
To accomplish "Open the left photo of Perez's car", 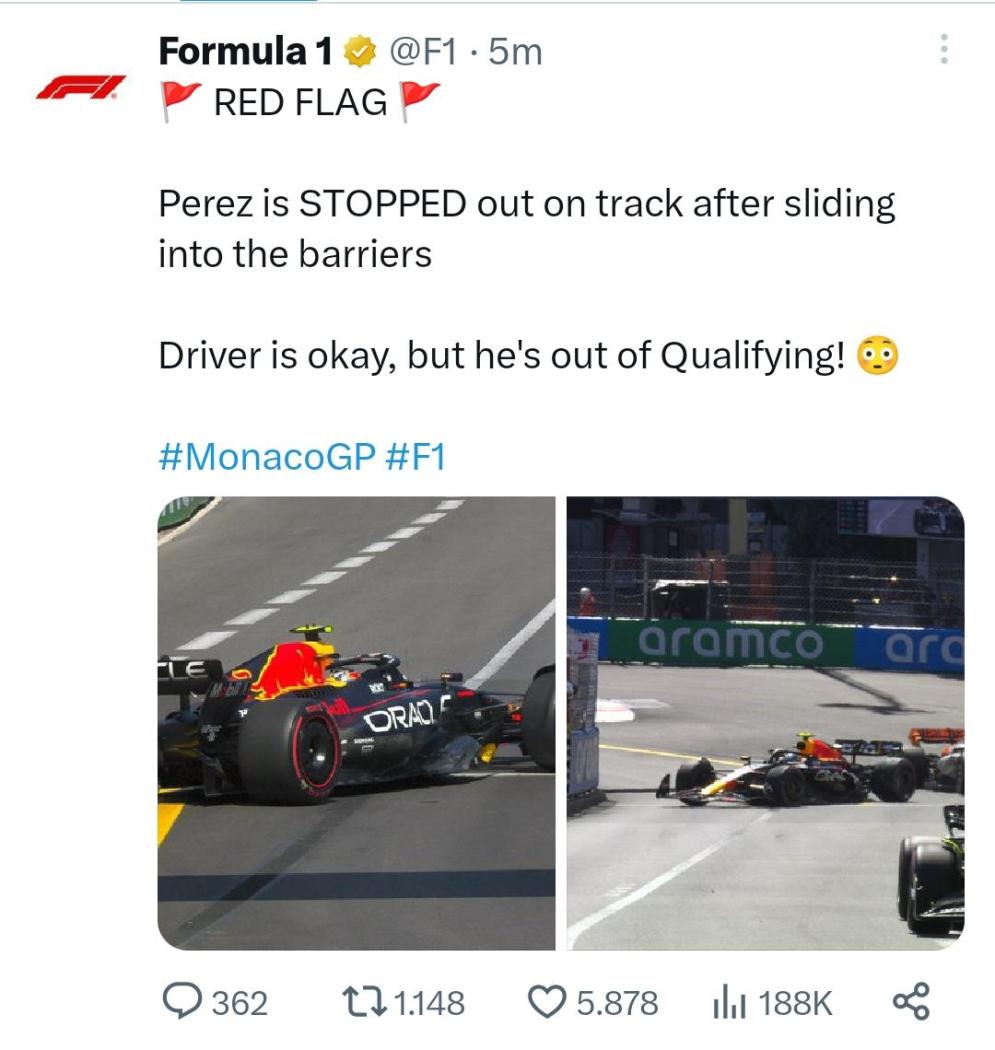I will click(x=356, y=722).
